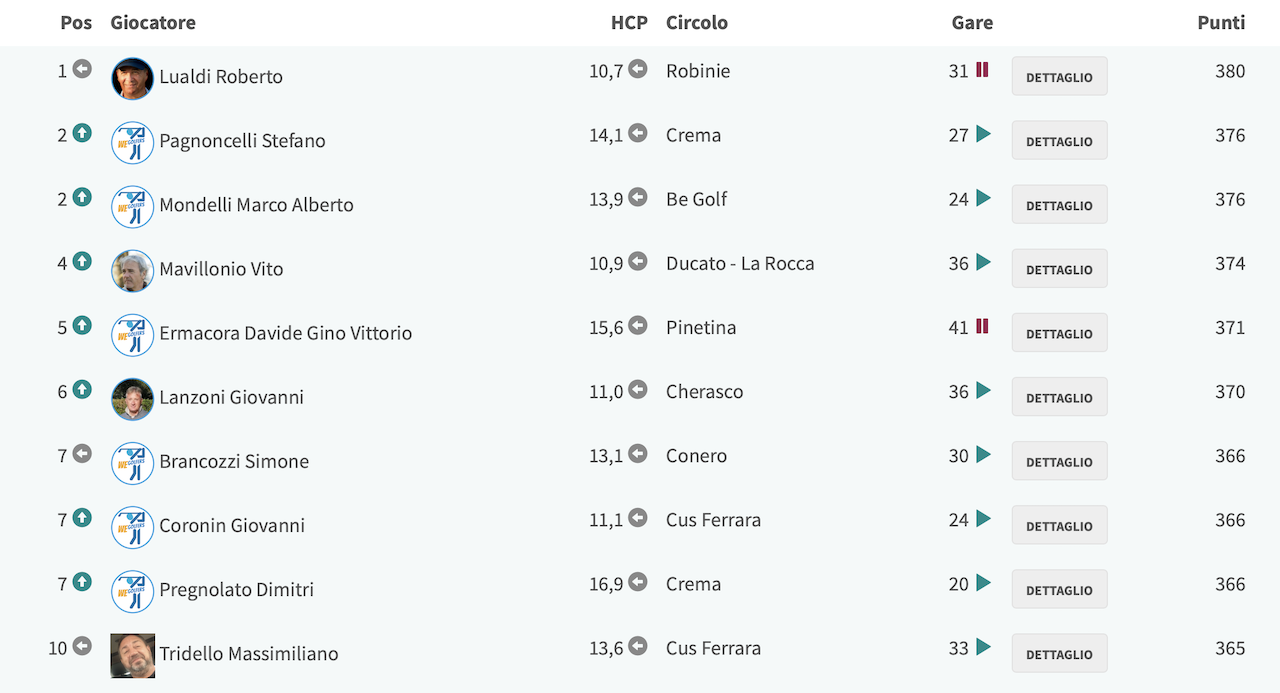Sort by the HCP column header
The height and width of the screenshot is (693, 1280).
click(x=629, y=22)
